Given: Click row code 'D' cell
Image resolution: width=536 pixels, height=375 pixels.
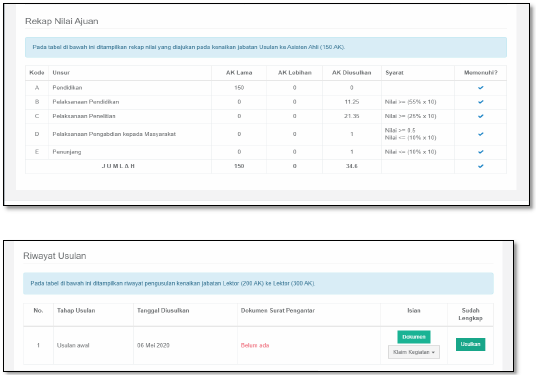Looking at the screenshot, I should point(37,134).
